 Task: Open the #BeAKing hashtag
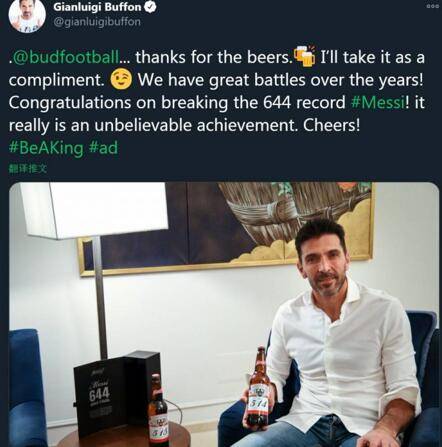(x=46, y=148)
